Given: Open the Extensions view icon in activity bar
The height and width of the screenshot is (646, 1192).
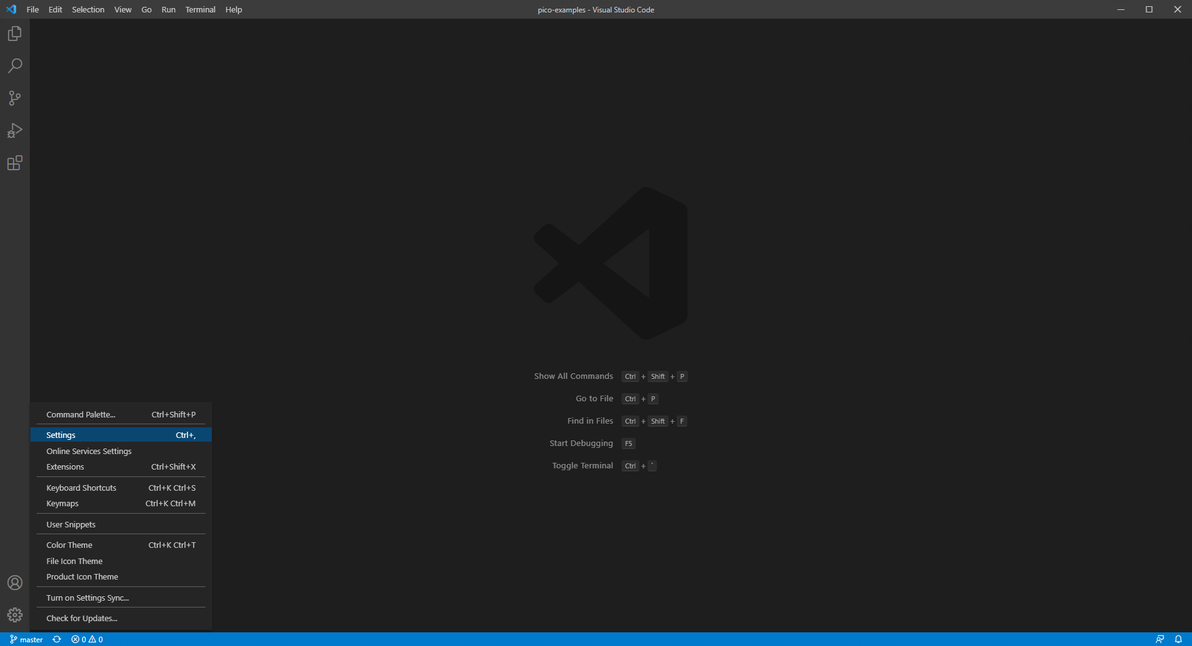Looking at the screenshot, I should [14, 163].
